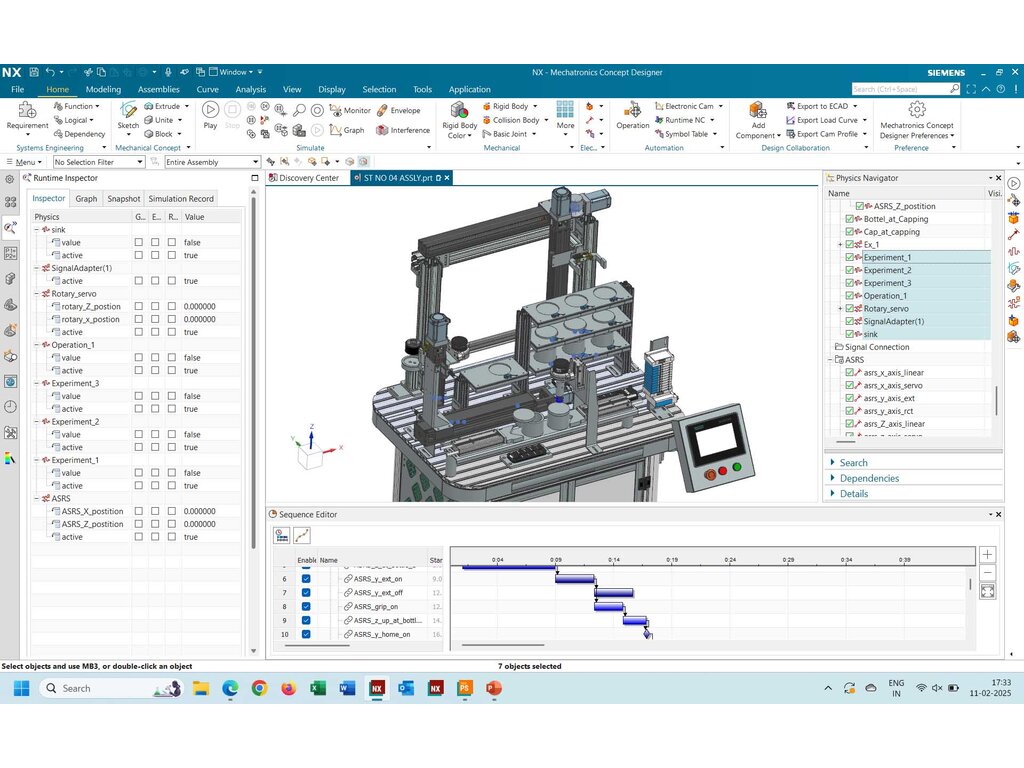Disable ASRS_y_ext_on in Sequence Editor
The width and height of the screenshot is (1024, 768).
[306, 579]
